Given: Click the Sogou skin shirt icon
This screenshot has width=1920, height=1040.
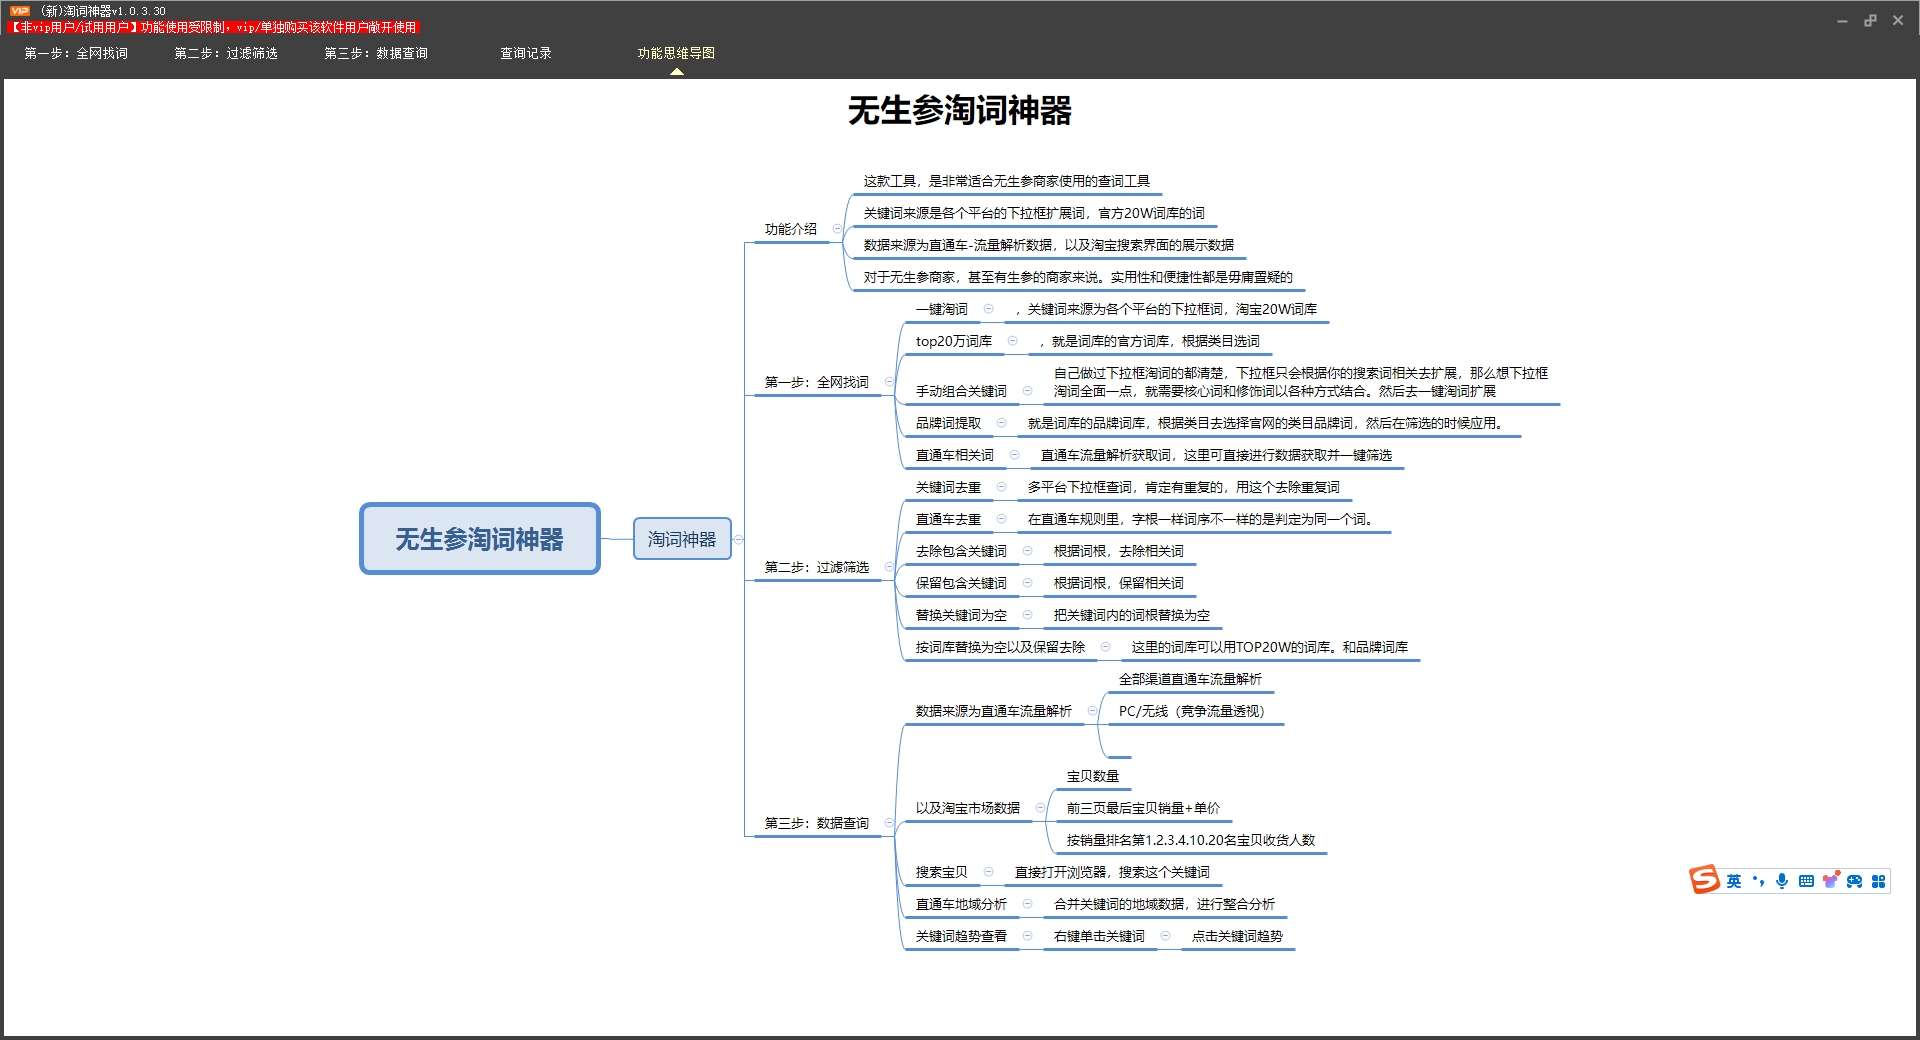Looking at the screenshot, I should click(1830, 881).
